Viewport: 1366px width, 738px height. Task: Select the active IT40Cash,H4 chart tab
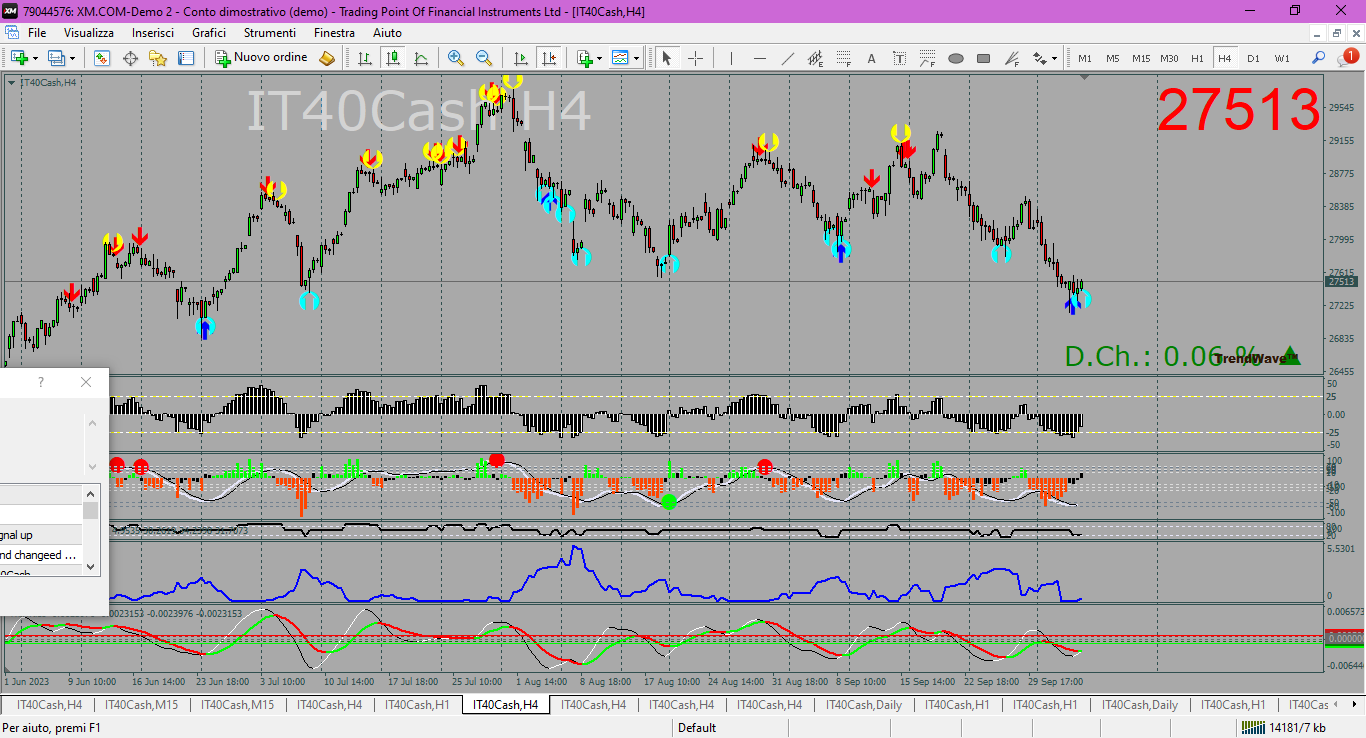coord(505,705)
